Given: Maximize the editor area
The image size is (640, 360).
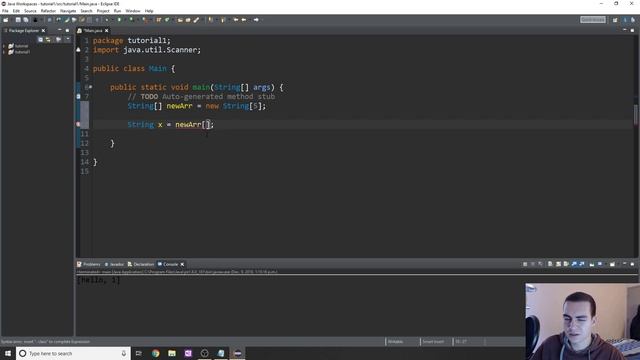Looking at the screenshot, I should [632, 30].
